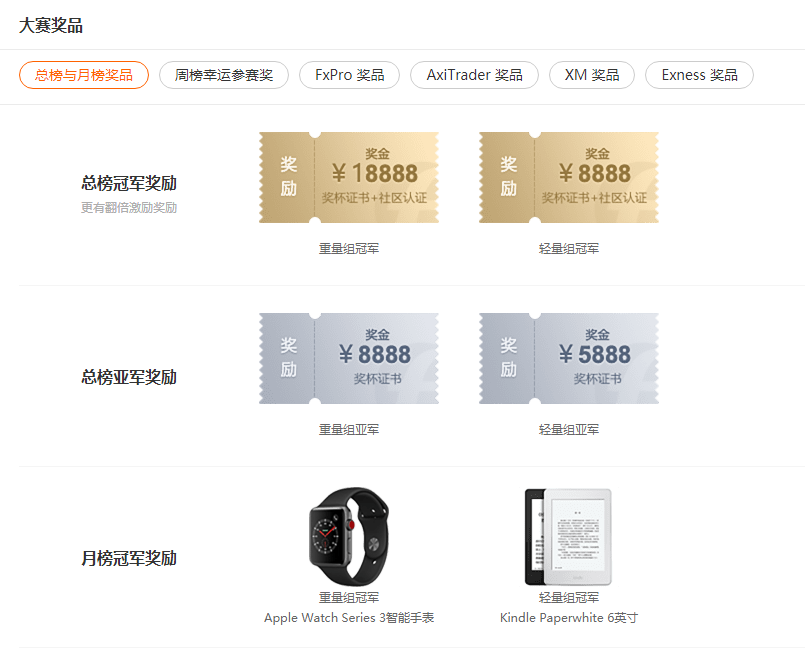Click the 更有翻倍激励奖励 subtitle
Screen dimensions: 805x653
[x=129, y=207]
